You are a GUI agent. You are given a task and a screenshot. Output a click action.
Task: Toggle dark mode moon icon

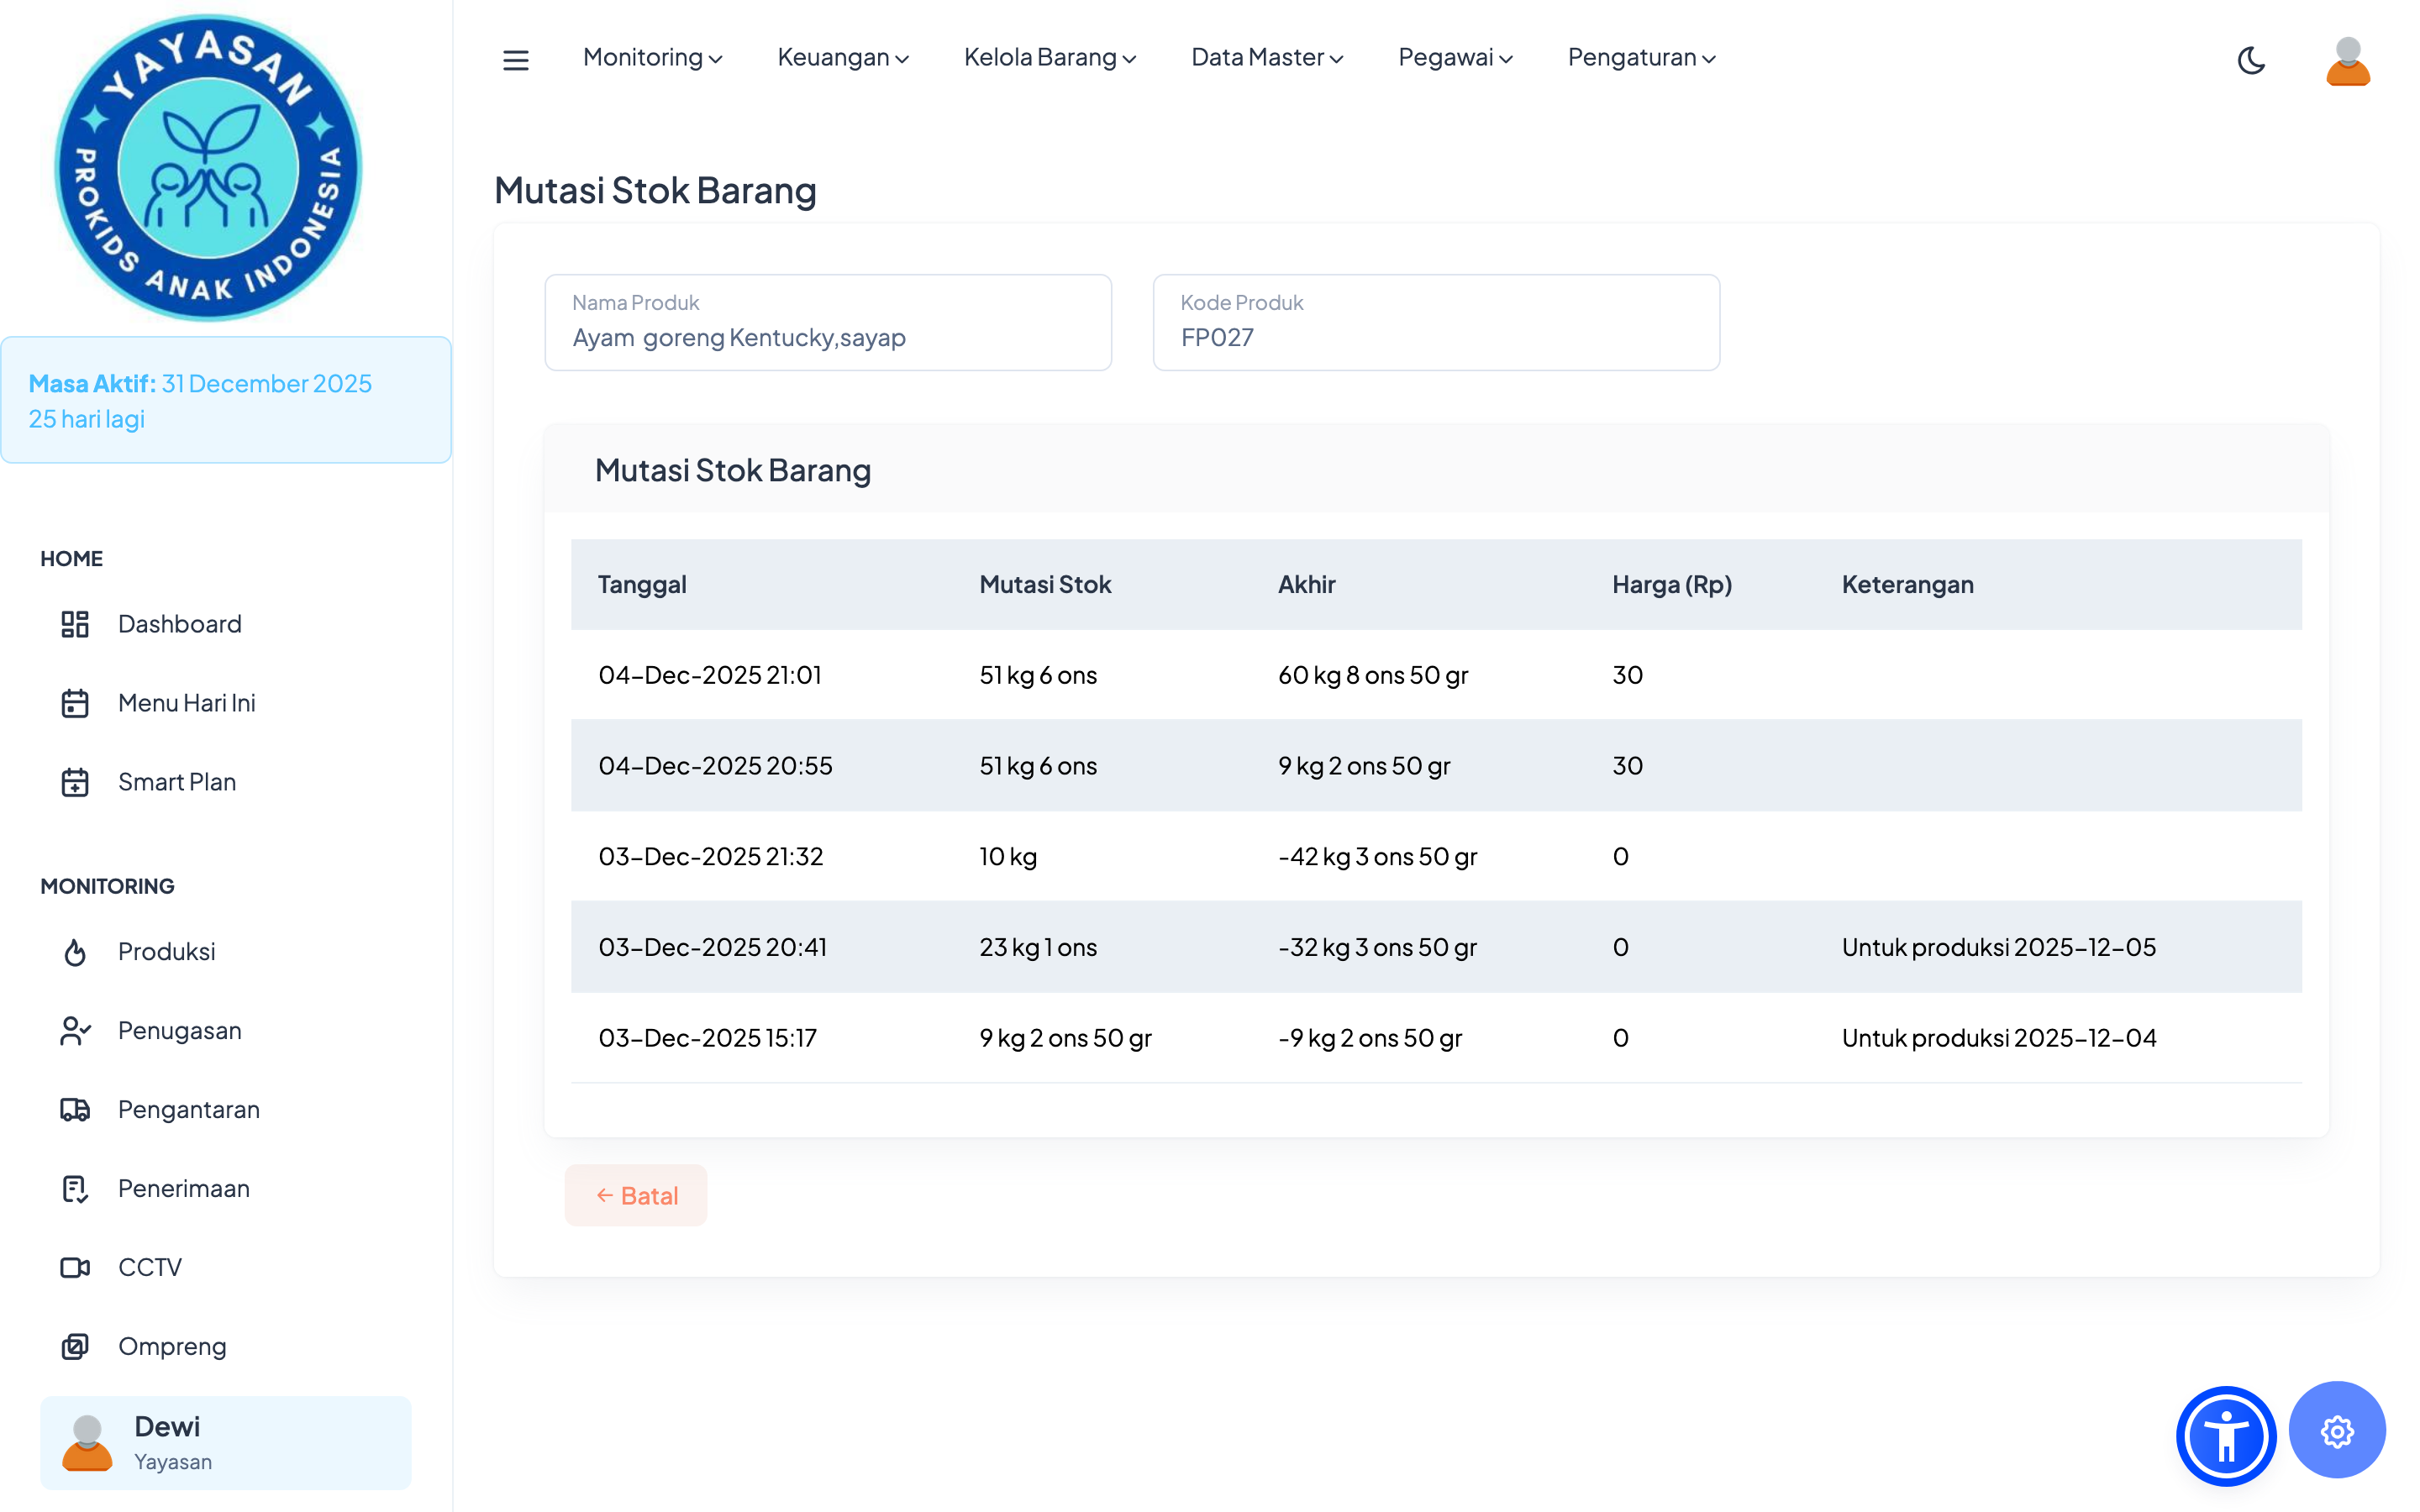pyautogui.click(x=2250, y=60)
